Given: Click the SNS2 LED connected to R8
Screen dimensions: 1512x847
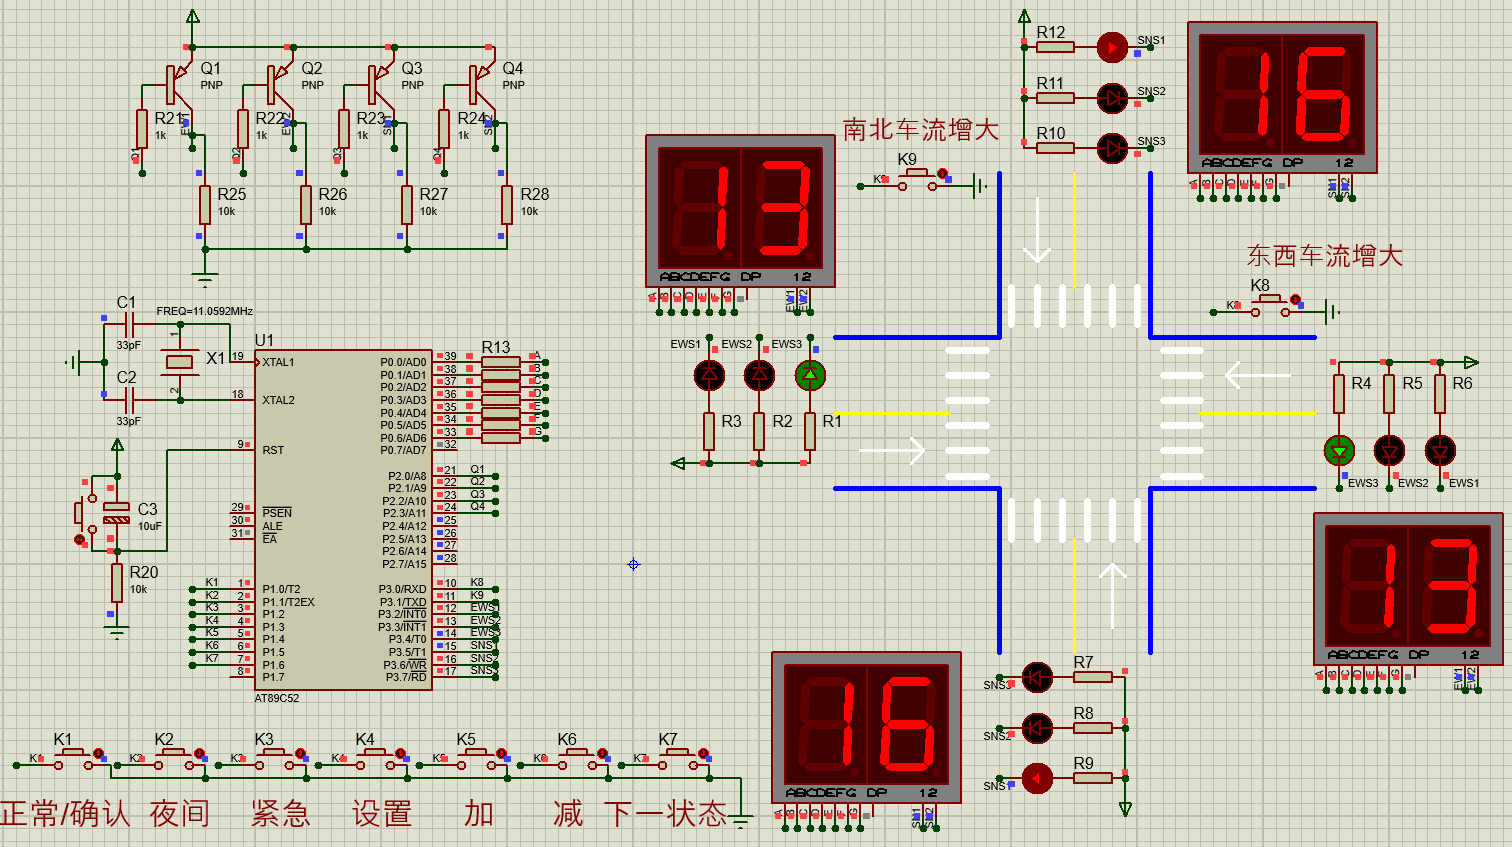Looking at the screenshot, I should 1037,728.
